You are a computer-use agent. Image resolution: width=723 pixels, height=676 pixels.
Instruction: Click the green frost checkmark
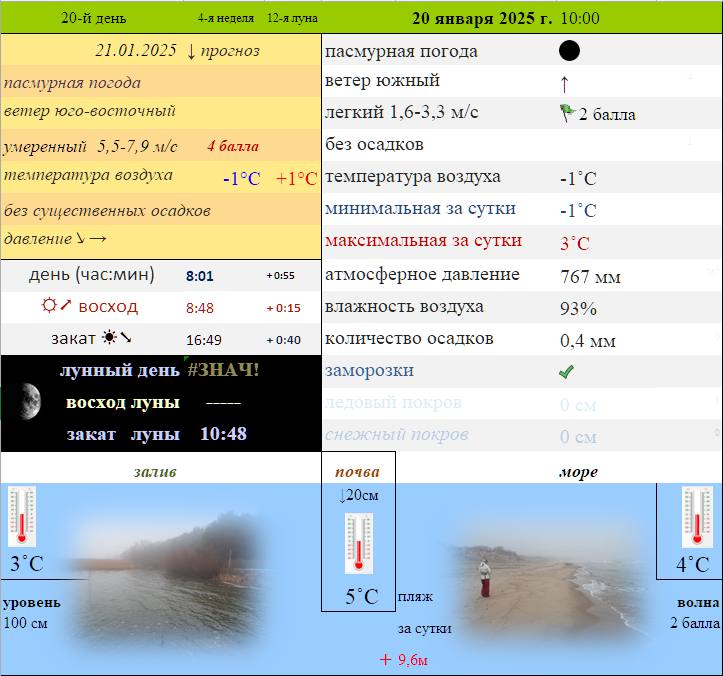click(x=566, y=372)
